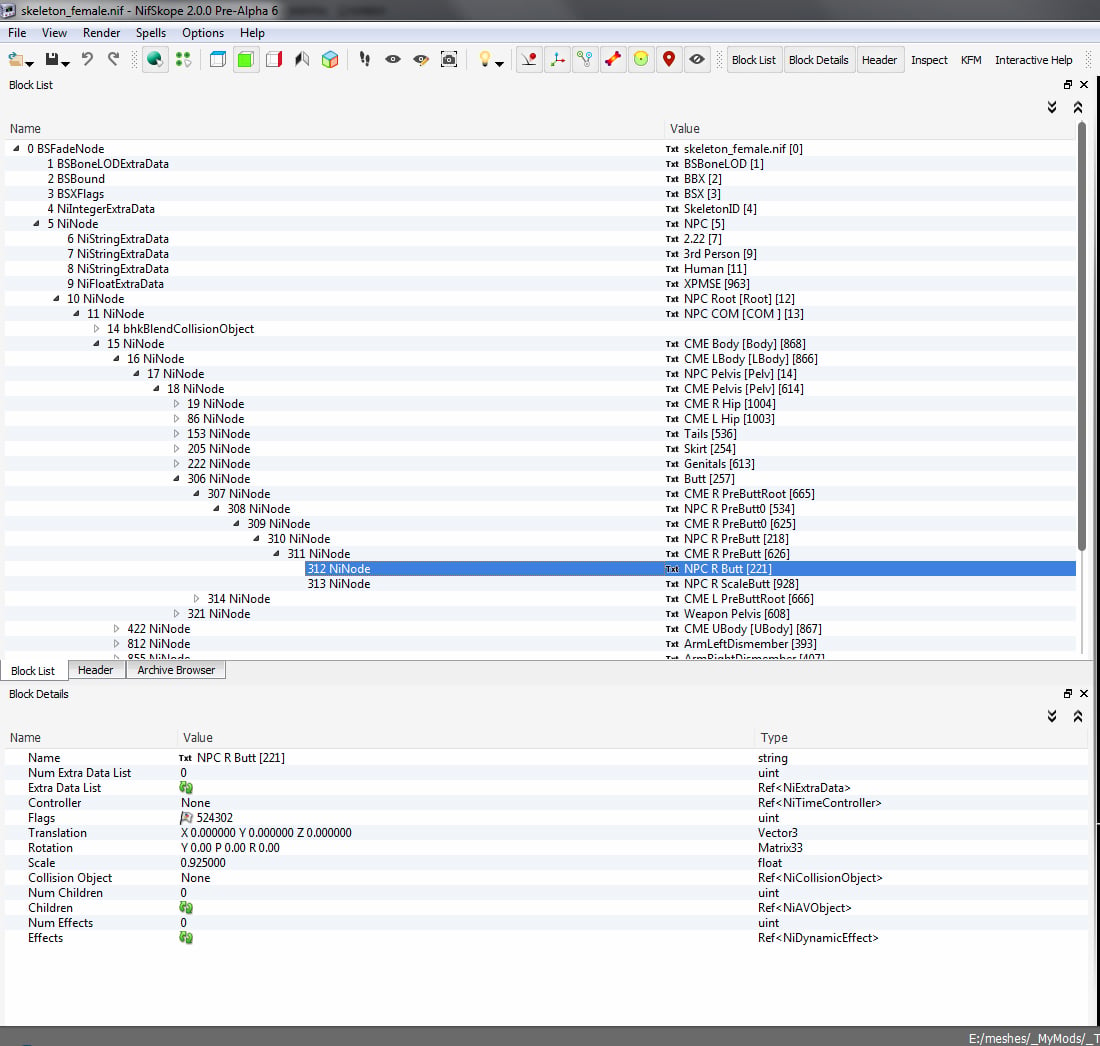The image size is (1100, 1046).
Task: Collapse the 5 NiNode tree node
Action: point(36,224)
